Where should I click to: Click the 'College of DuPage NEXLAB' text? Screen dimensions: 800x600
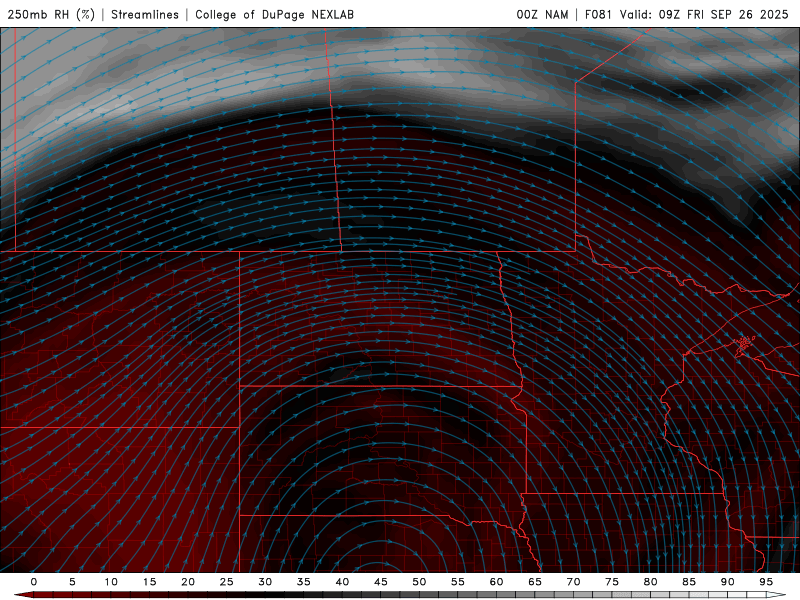click(x=274, y=14)
